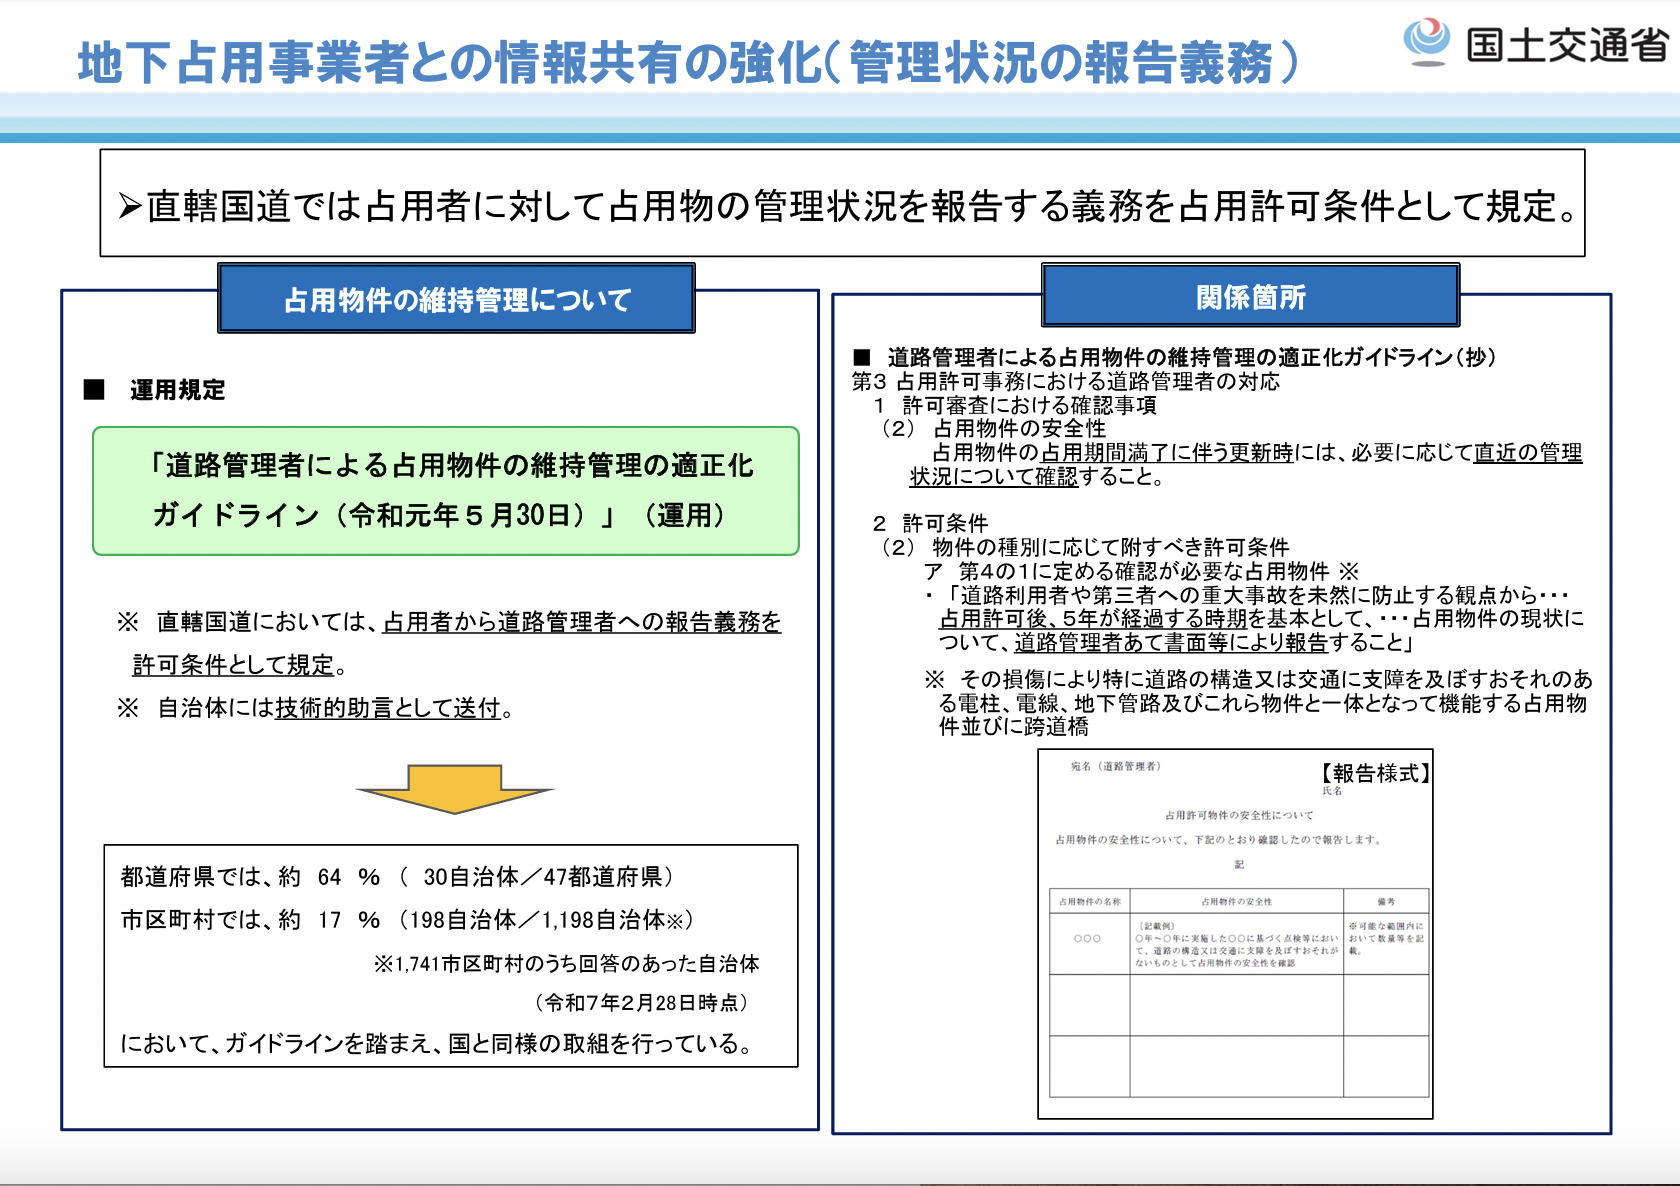This screenshot has width=1680, height=1186.
Task: Click the 国土交通省 ministry name text
Action: coord(1567,45)
